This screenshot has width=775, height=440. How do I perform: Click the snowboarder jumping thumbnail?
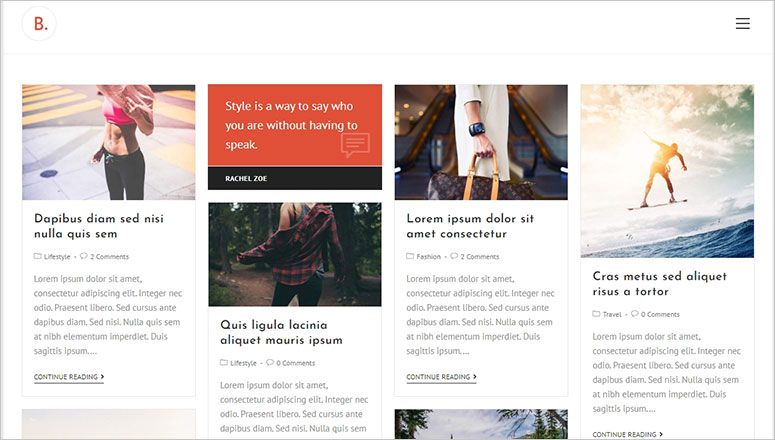coord(667,171)
